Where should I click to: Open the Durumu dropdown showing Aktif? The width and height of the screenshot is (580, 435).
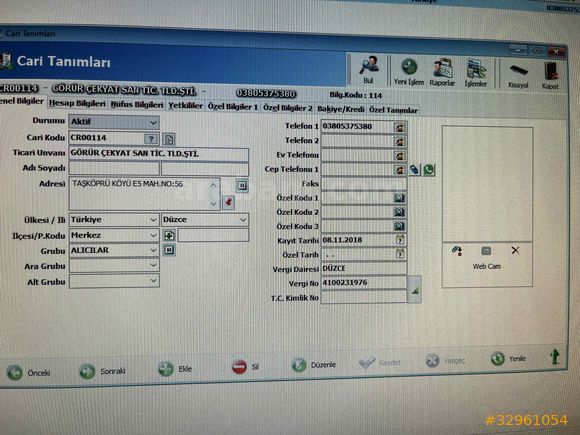click(114, 122)
